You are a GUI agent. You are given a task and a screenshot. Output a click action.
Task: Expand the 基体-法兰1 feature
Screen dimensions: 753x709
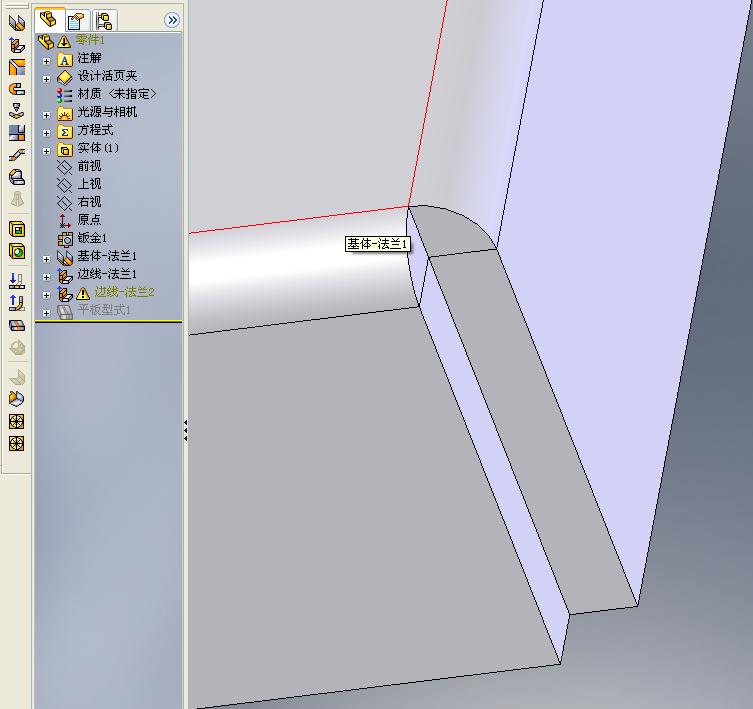pyautogui.click(x=47, y=259)
